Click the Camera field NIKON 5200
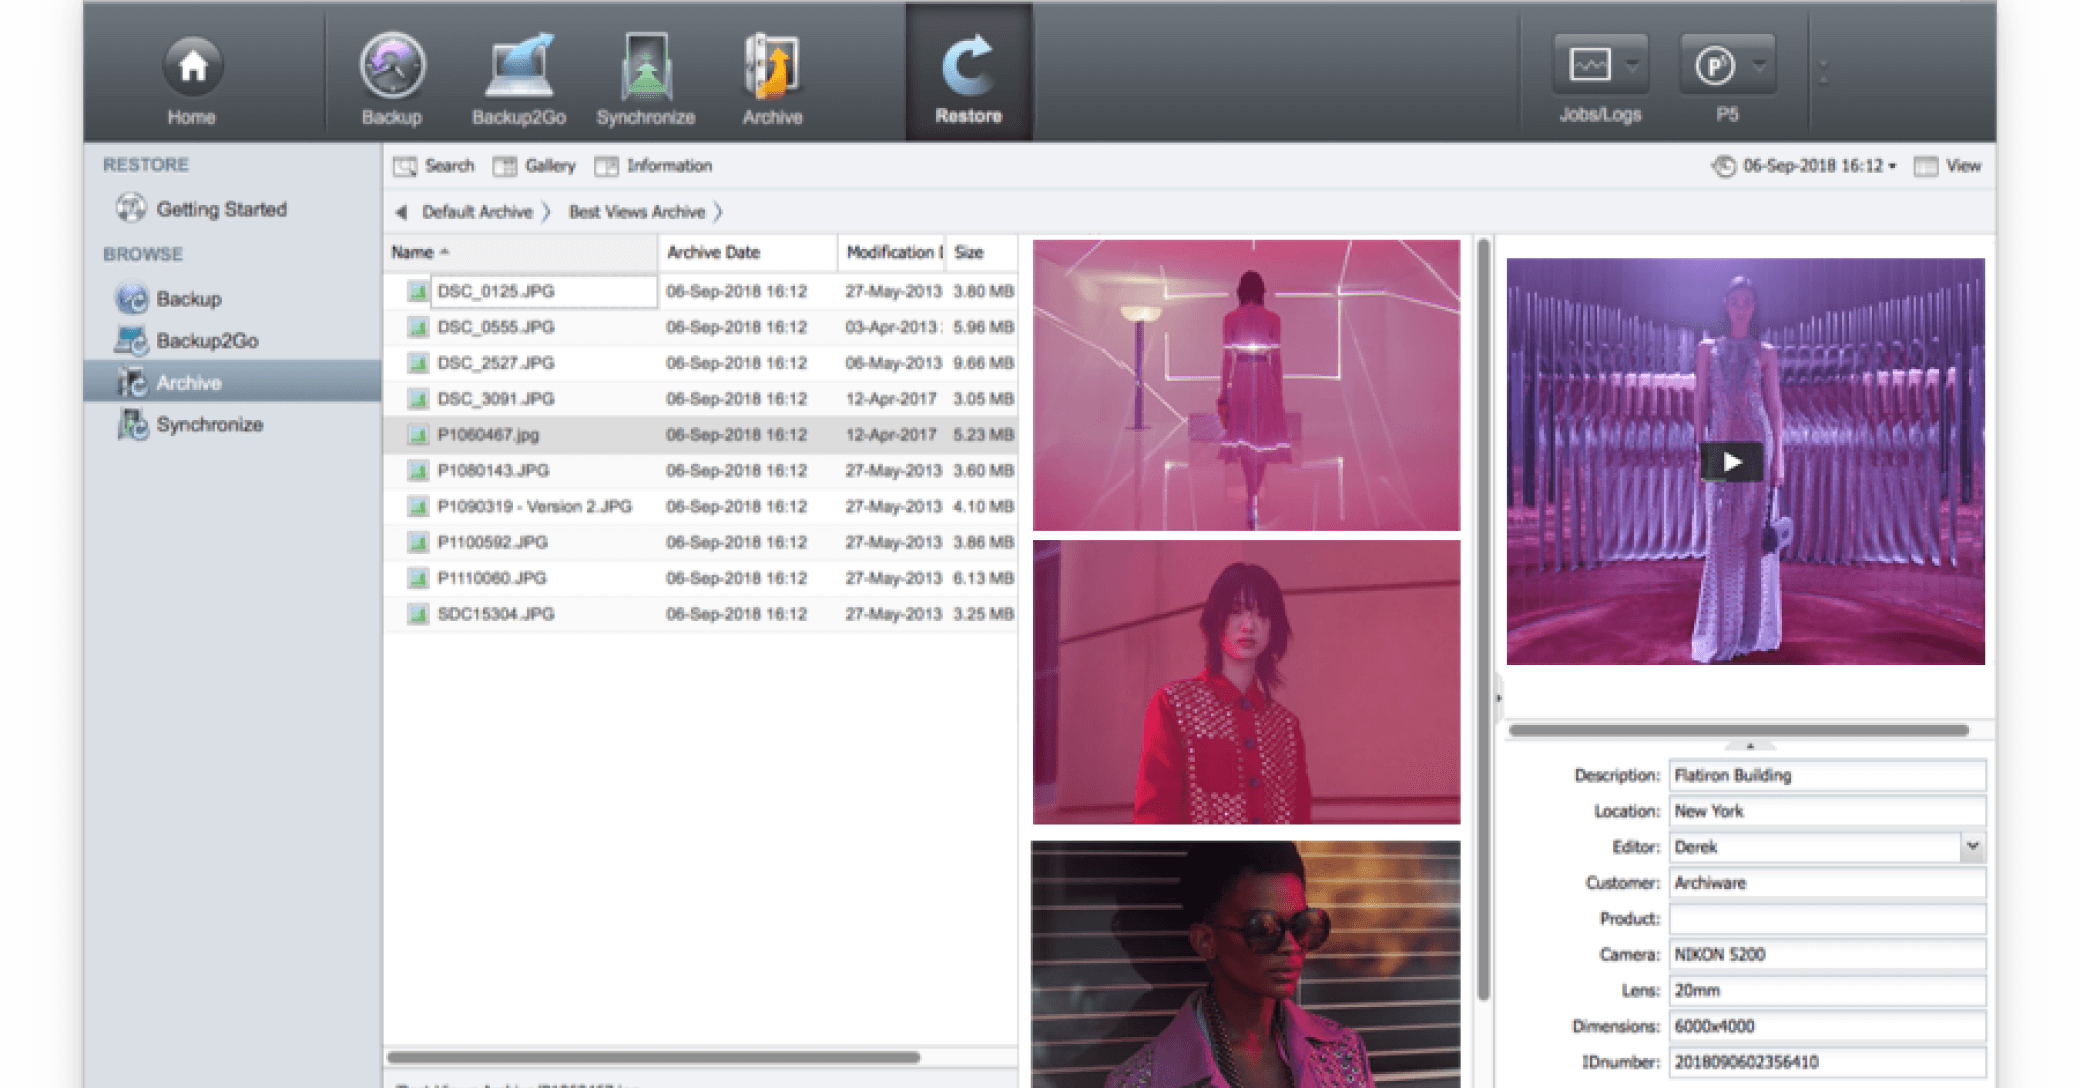Image resolution: width=2080 pixels, height=1088 pixels. pyautogui.click(x=1827, y=955)
